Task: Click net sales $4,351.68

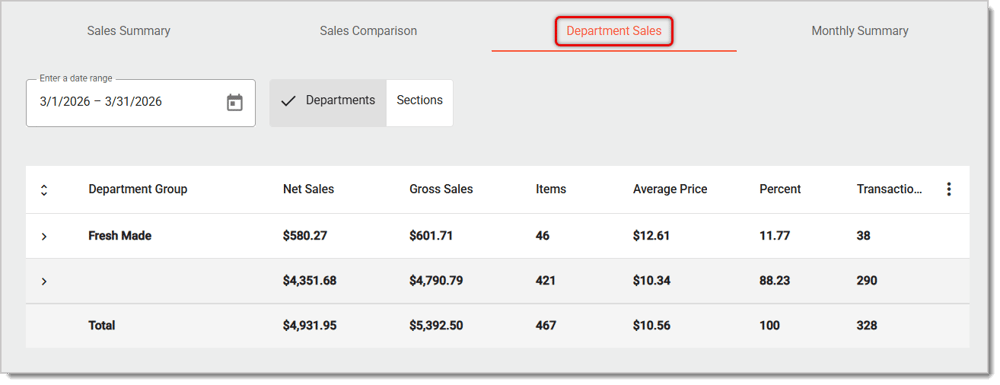Action: pyautogui.click(x=310, y=280)
